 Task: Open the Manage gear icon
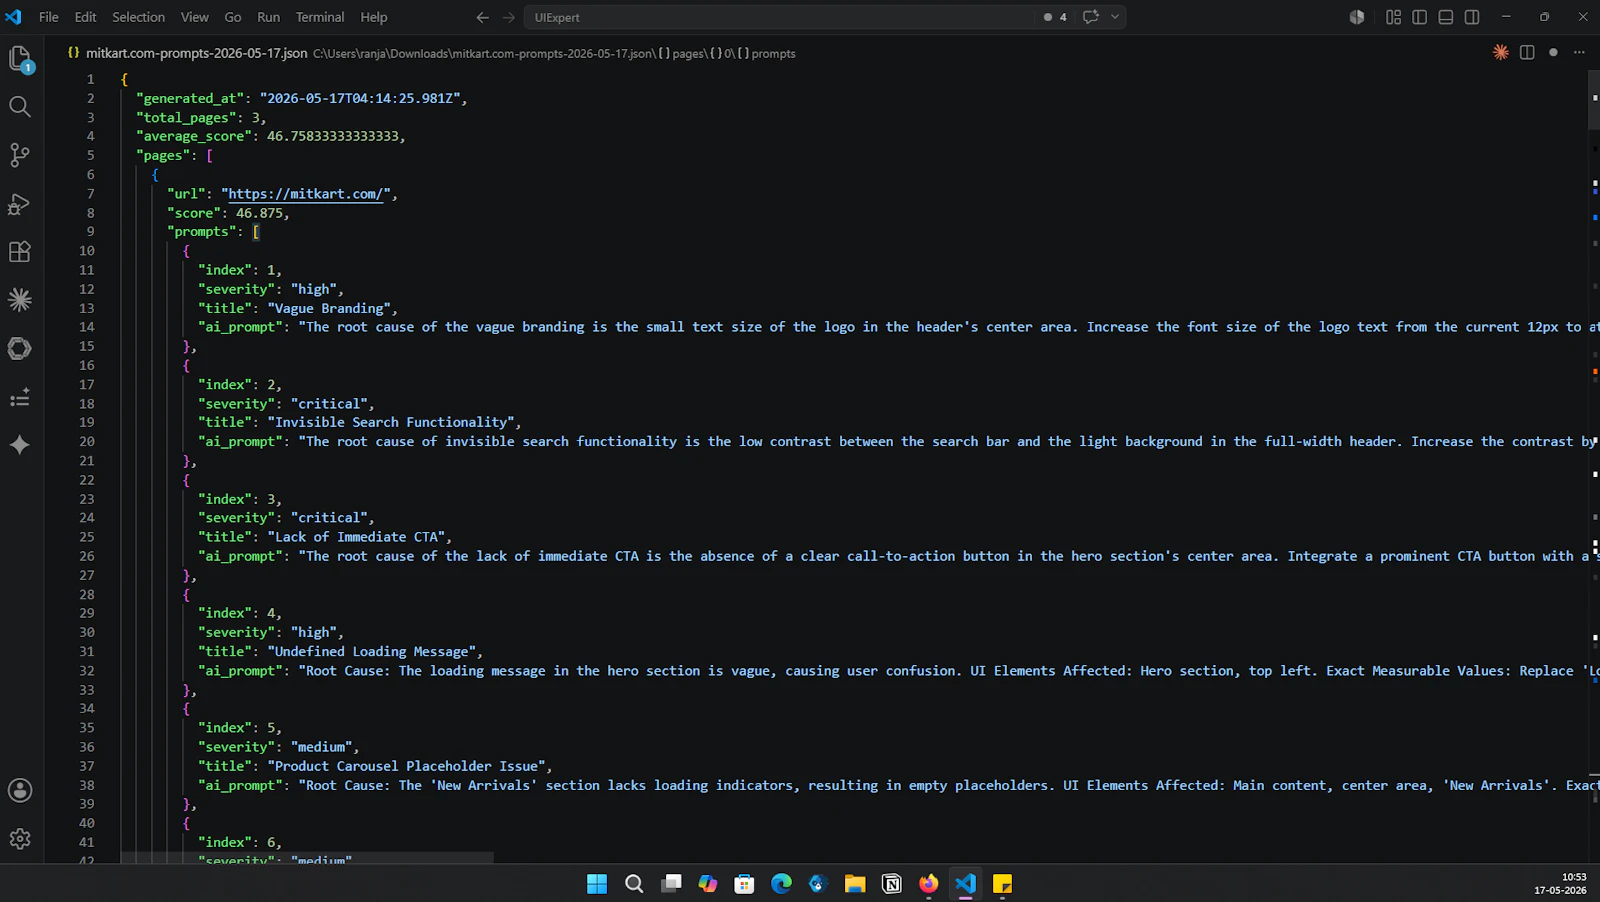click(x=20, y=839)
